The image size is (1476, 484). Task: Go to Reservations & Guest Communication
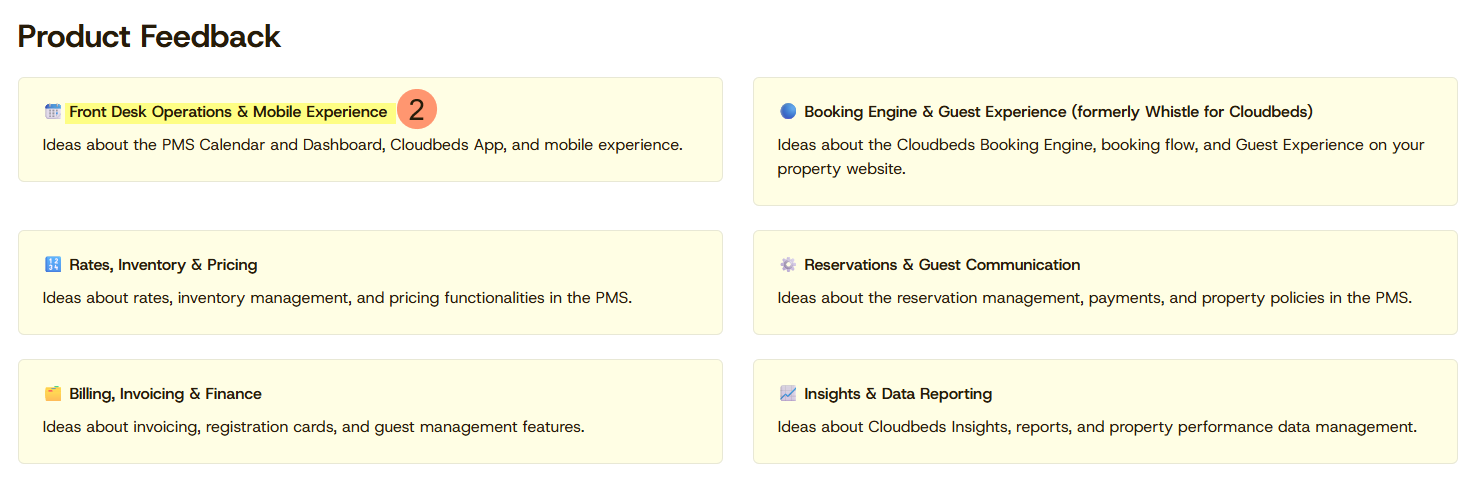[x=942, y=265]
